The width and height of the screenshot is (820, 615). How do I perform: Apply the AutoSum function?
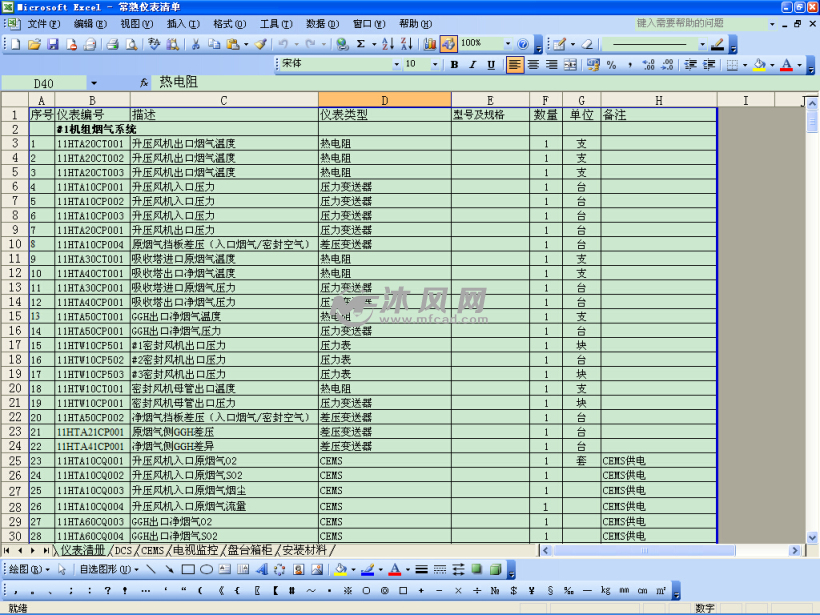click(x=363, y=44)
